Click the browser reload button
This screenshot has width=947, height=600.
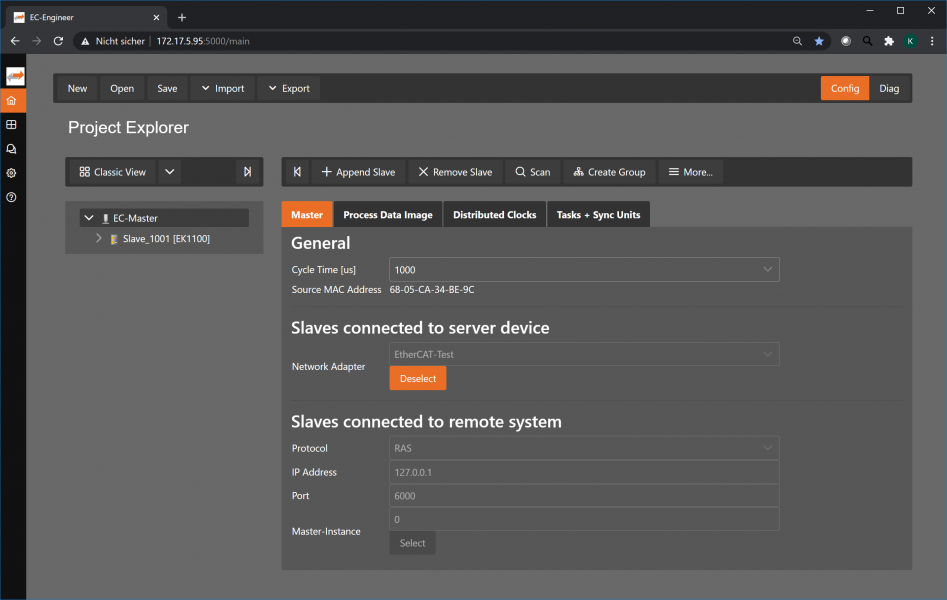(58, 41)
